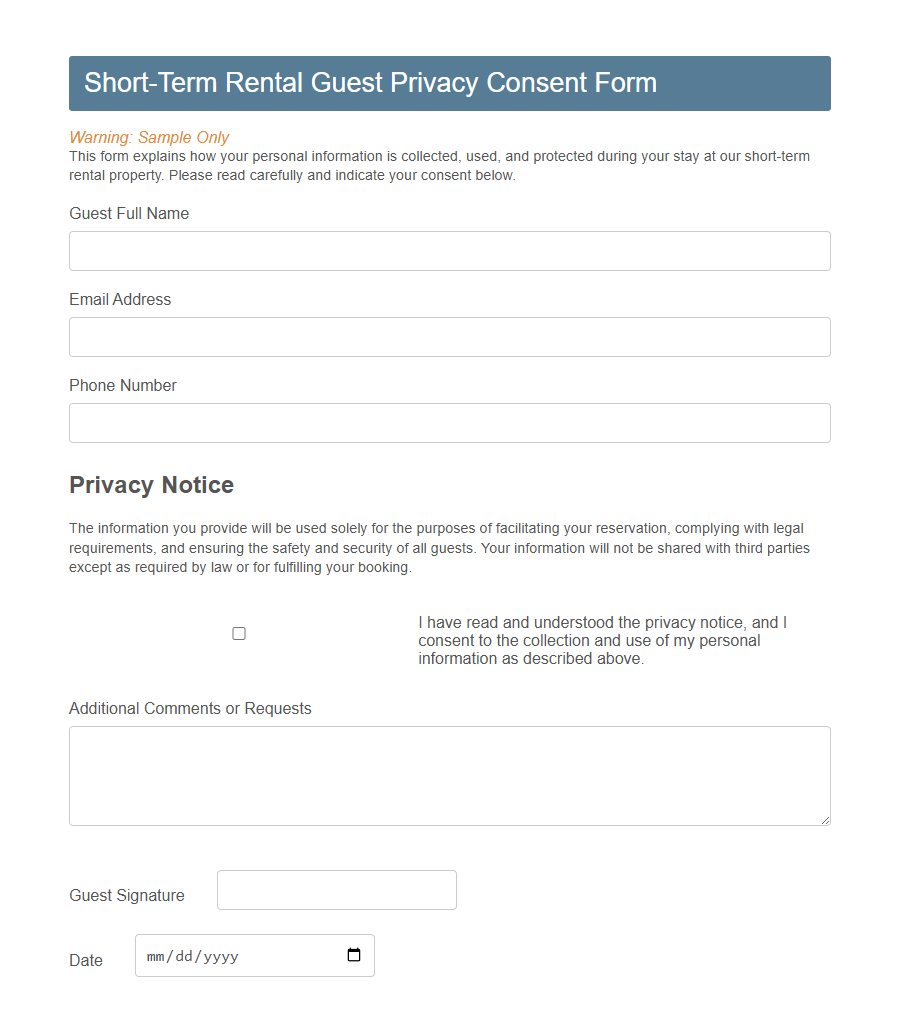Click the Phone Number label
This screenshot has height=1033, width=900.
coord(122,385)
